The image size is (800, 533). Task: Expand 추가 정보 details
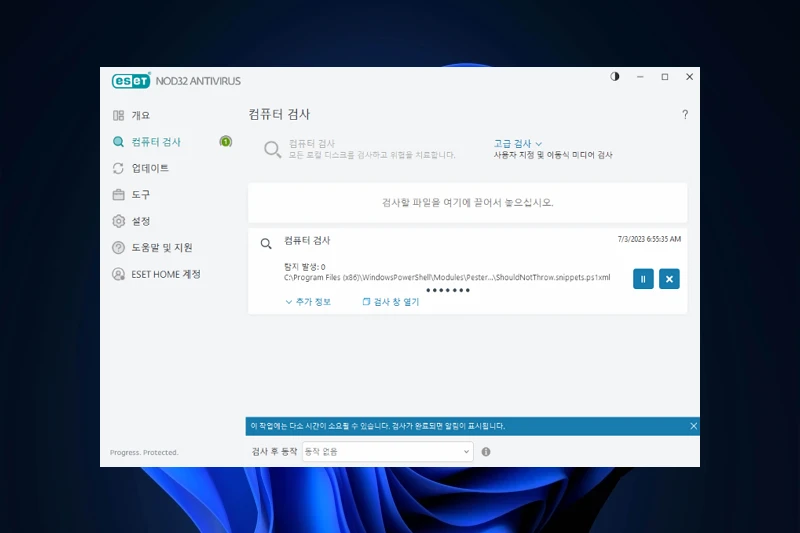[x=308, y=302]
